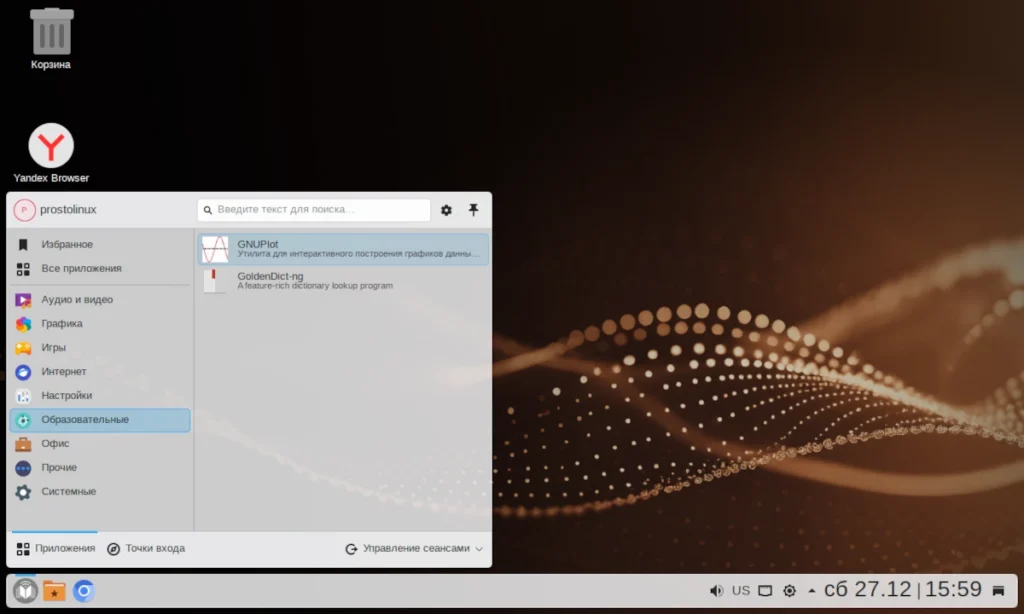Switch keyboard layout via US indicator
Screen dimensions: 1024x614
[x=741, y=590]
